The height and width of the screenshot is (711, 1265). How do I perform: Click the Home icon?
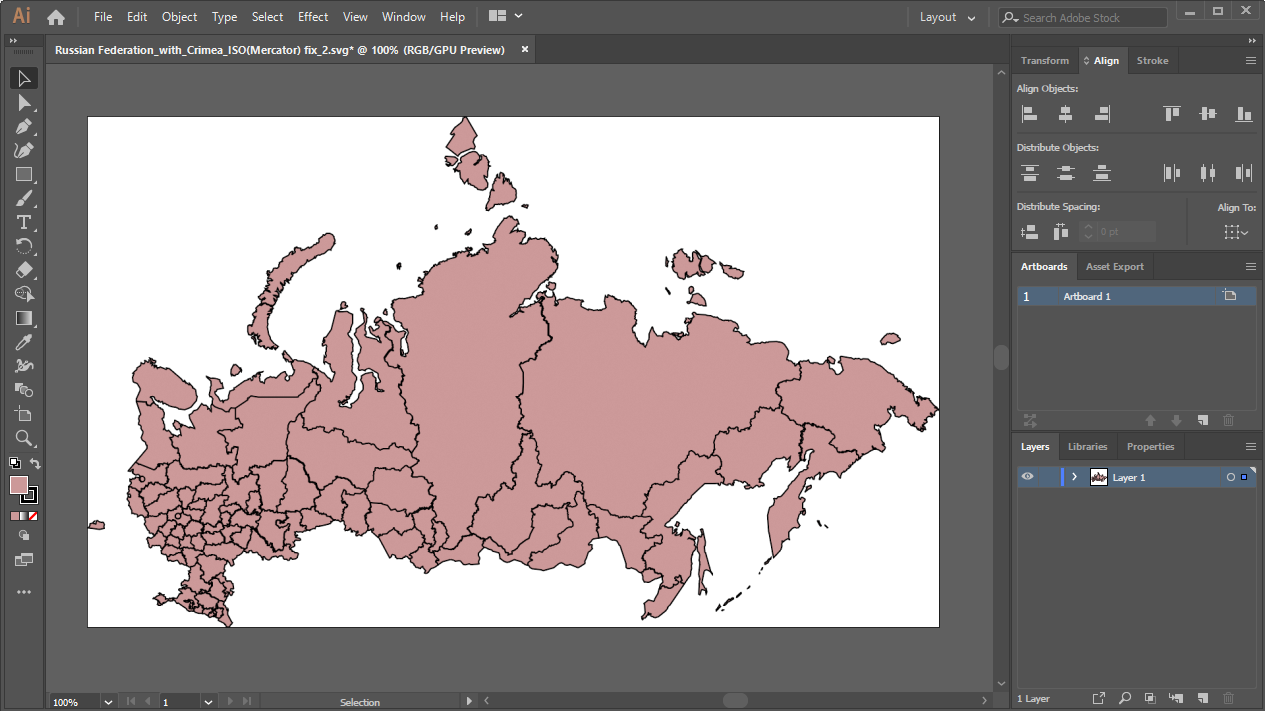56,17
